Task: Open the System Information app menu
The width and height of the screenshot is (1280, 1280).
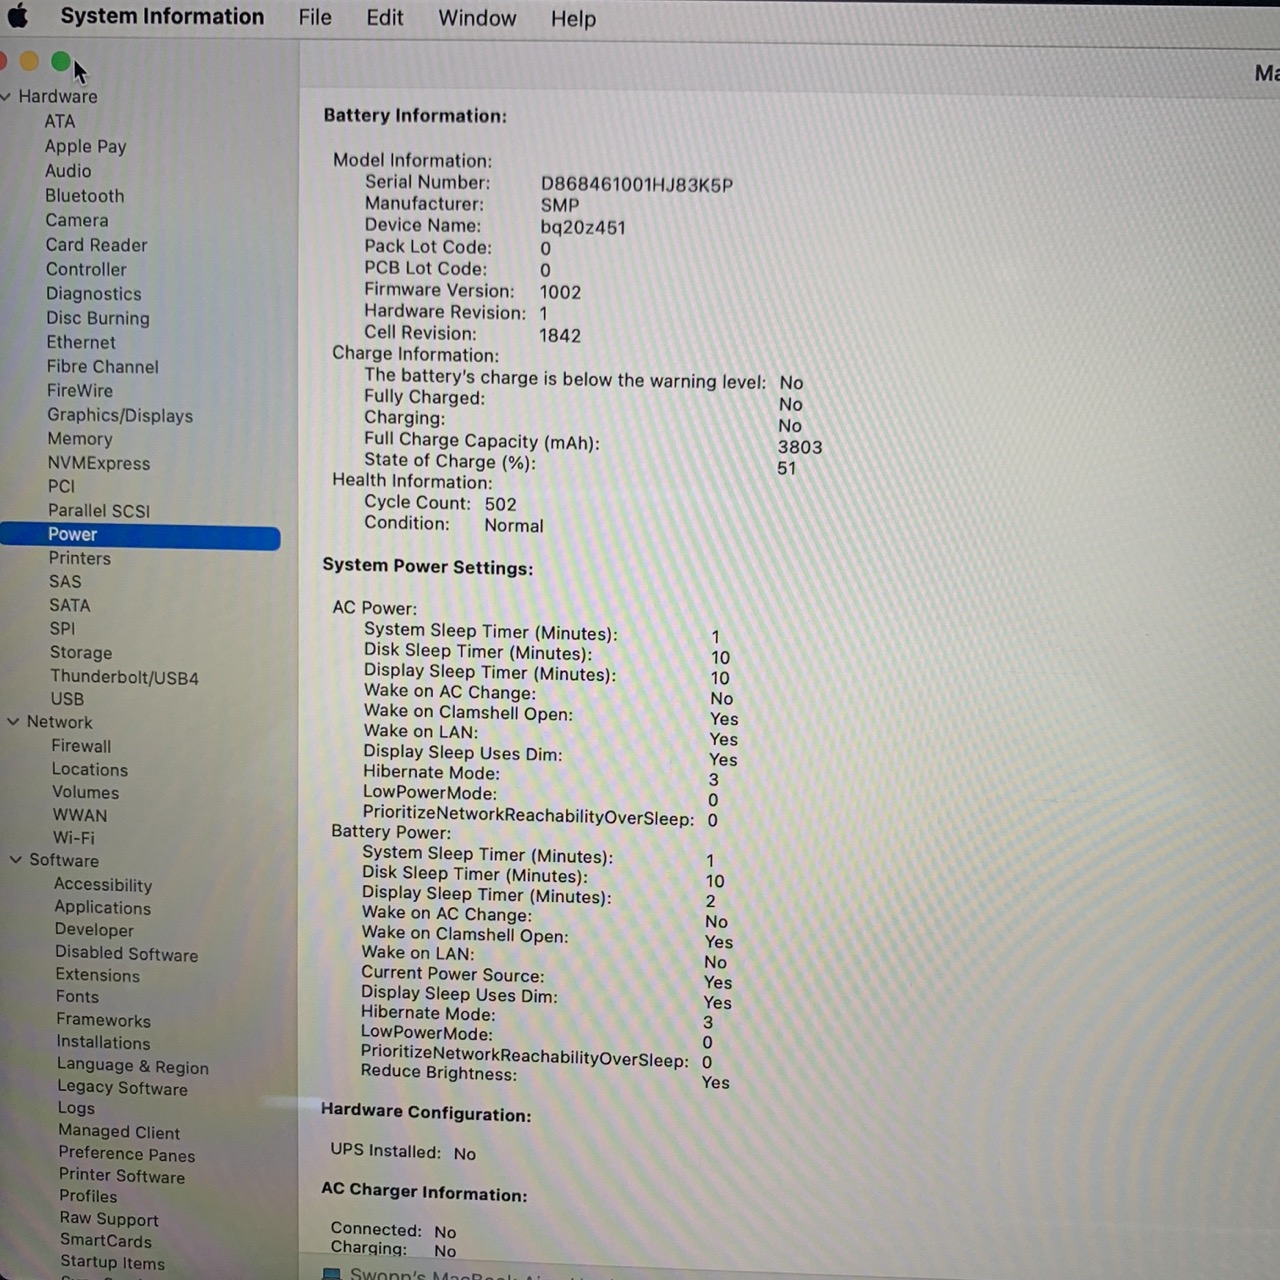Action: [x=162, y=16]
